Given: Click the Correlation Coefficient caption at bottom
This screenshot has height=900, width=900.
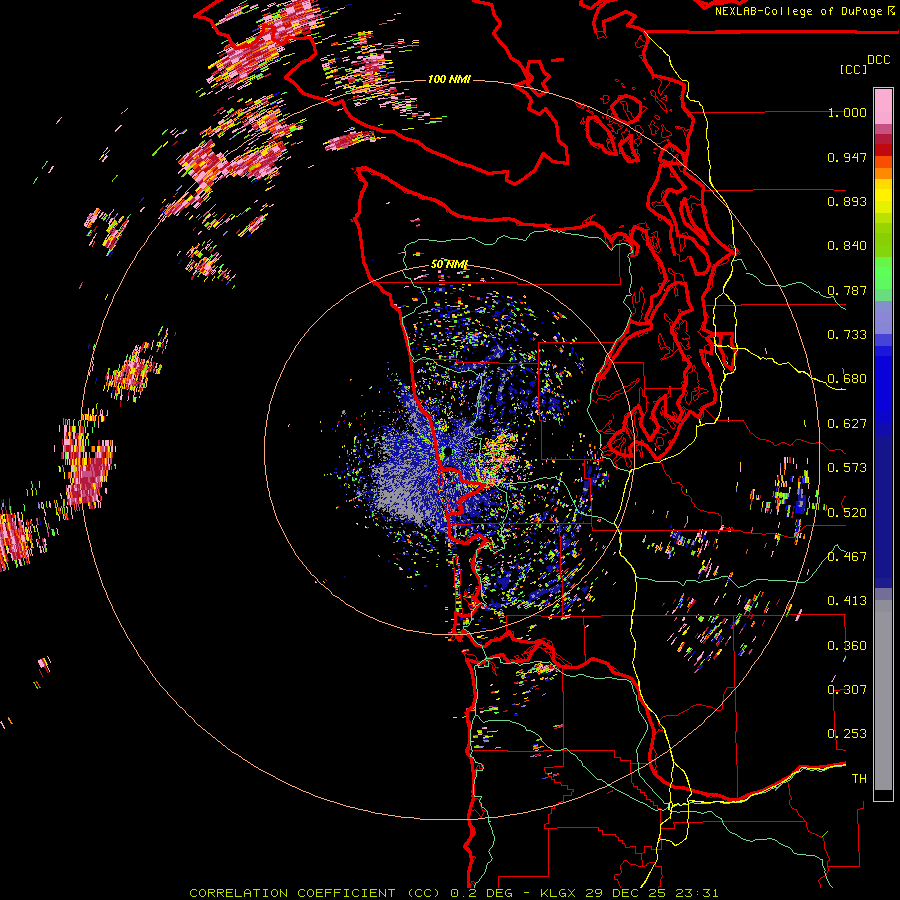Looking at the screenshot, I should pos(454,893).
